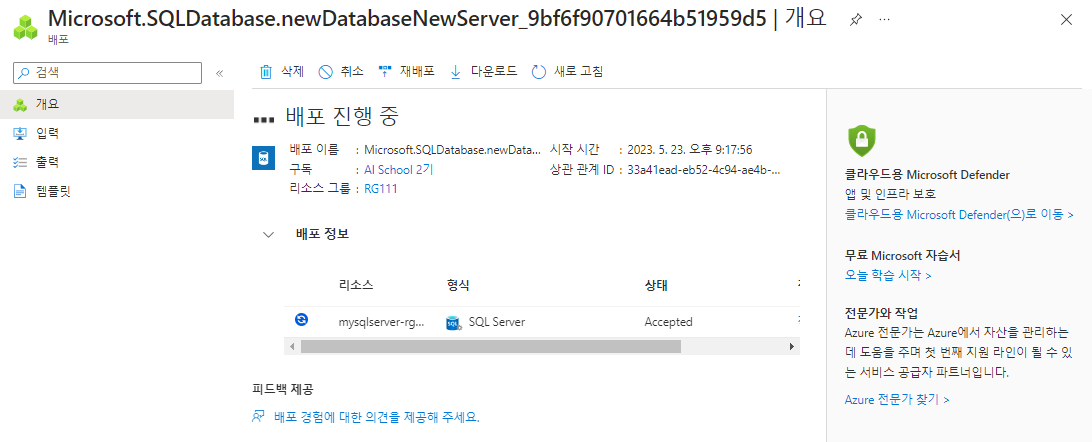
Task: Click the 템플릿 document icon in sidebar
Action: tap(20, 191)
